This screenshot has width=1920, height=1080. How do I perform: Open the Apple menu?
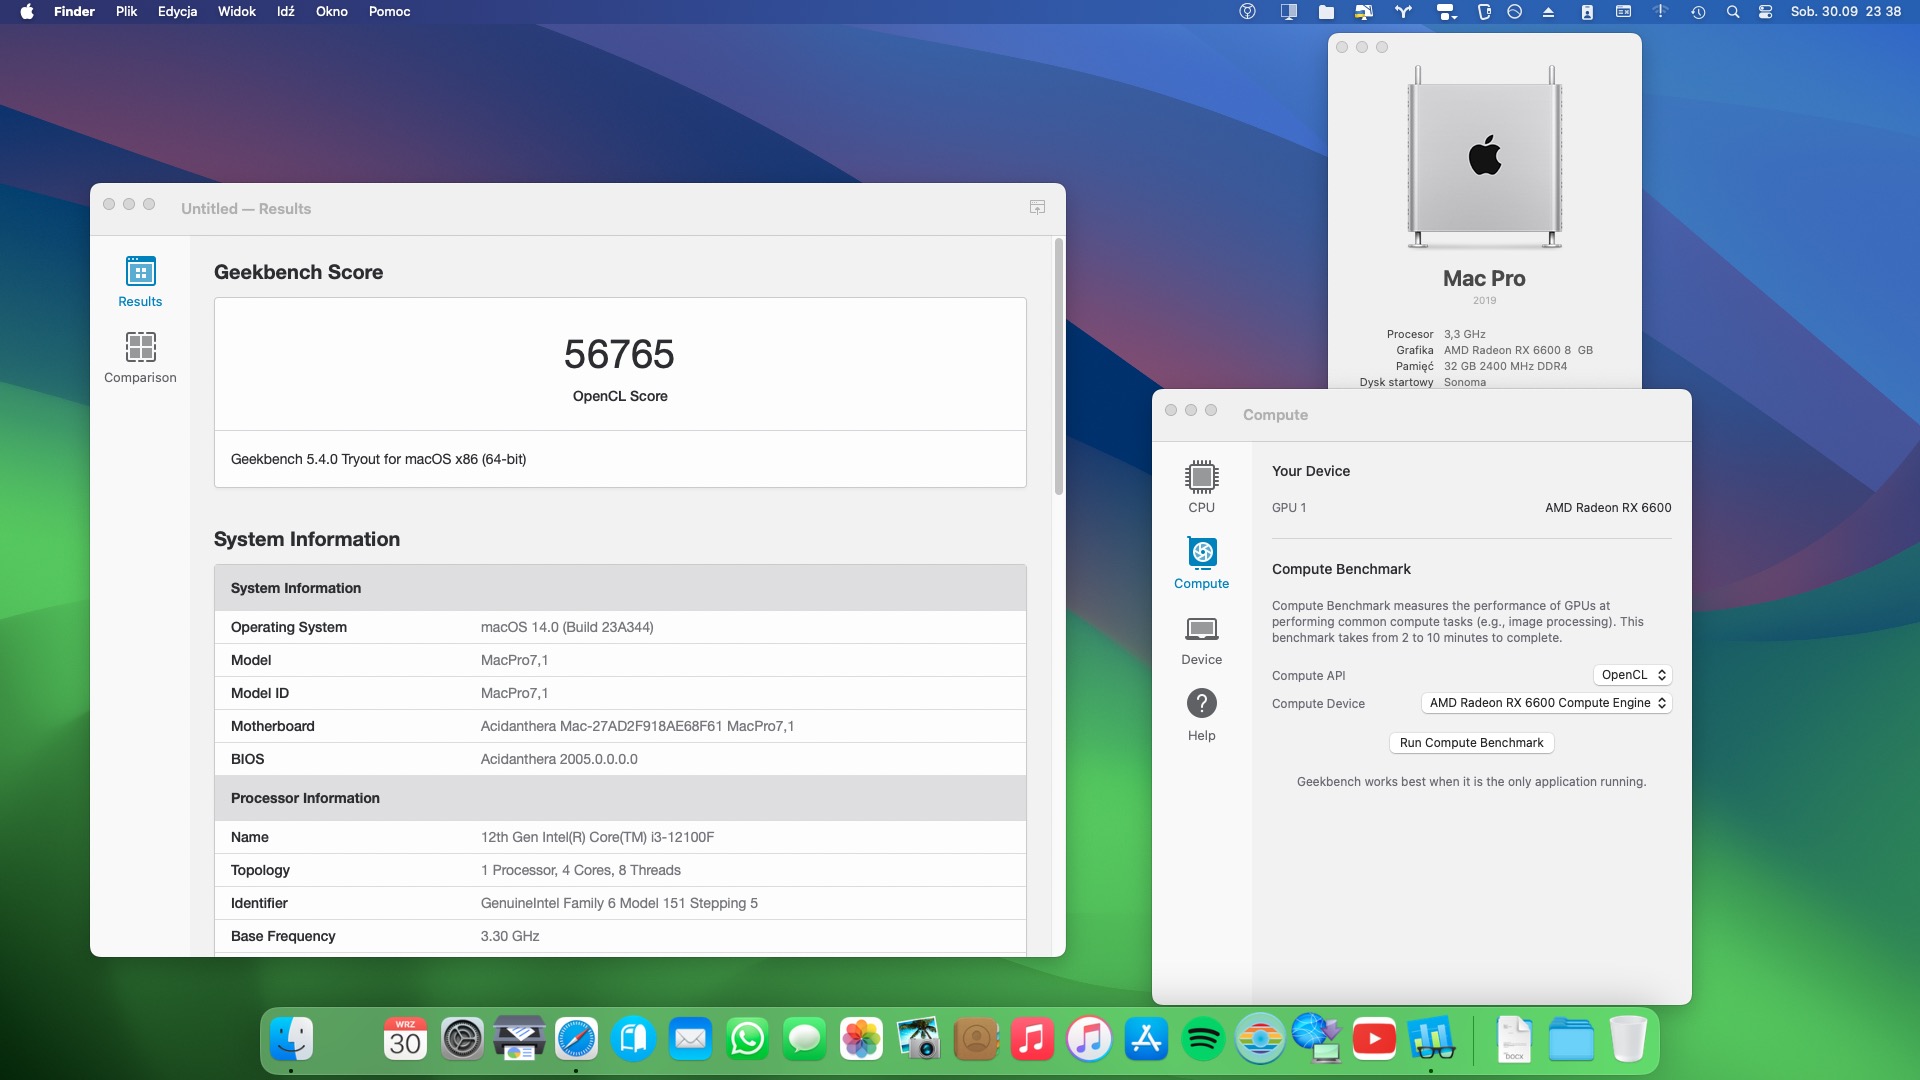click(27, 12)
